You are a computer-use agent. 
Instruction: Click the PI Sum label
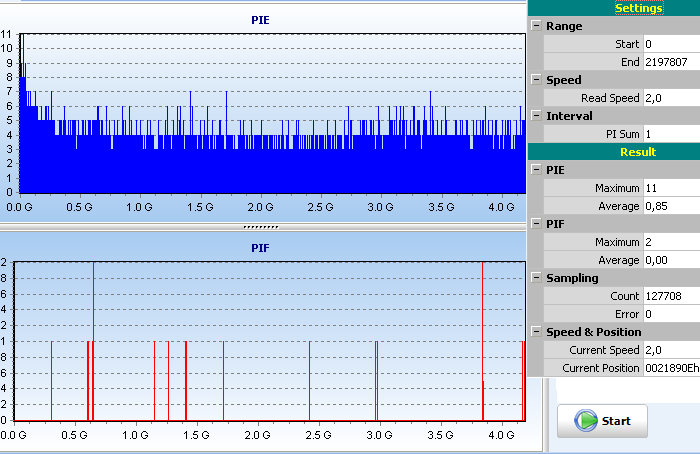[x=622, y=134]
